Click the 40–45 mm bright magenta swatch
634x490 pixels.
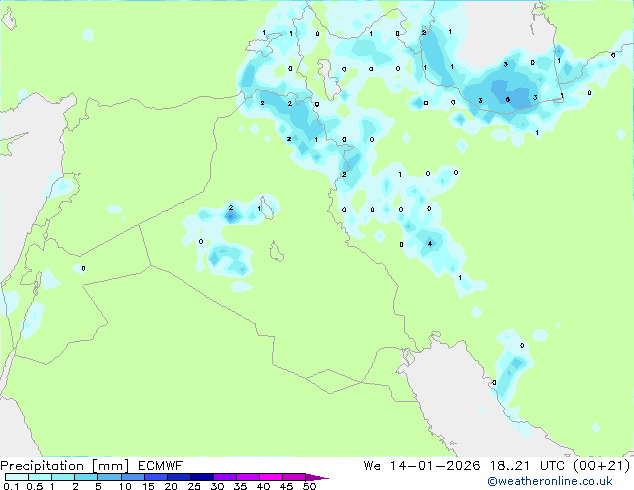tap(271, 477)
